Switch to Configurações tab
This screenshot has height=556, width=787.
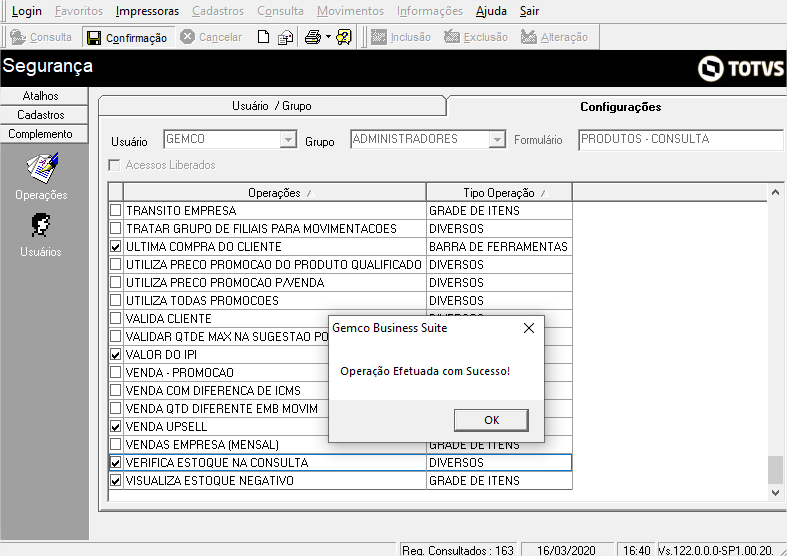coord(620,106)
